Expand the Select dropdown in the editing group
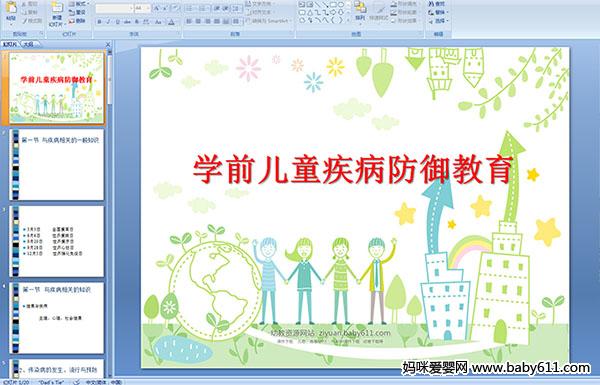 [439, 21]
